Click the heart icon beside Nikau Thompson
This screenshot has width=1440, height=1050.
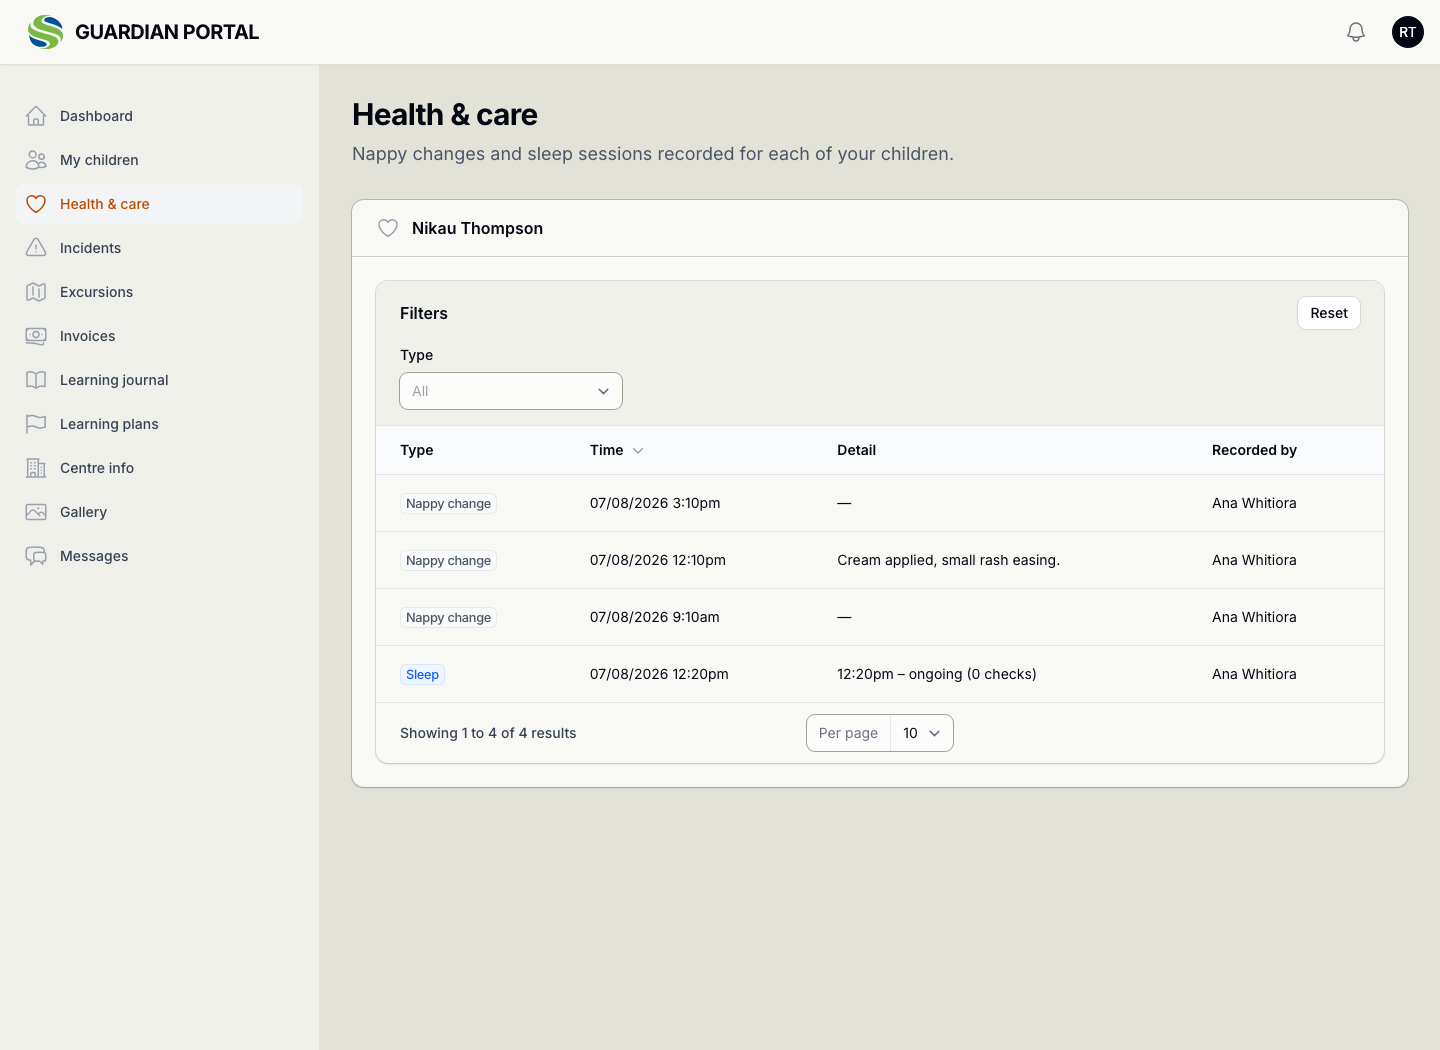pos(388,228)
